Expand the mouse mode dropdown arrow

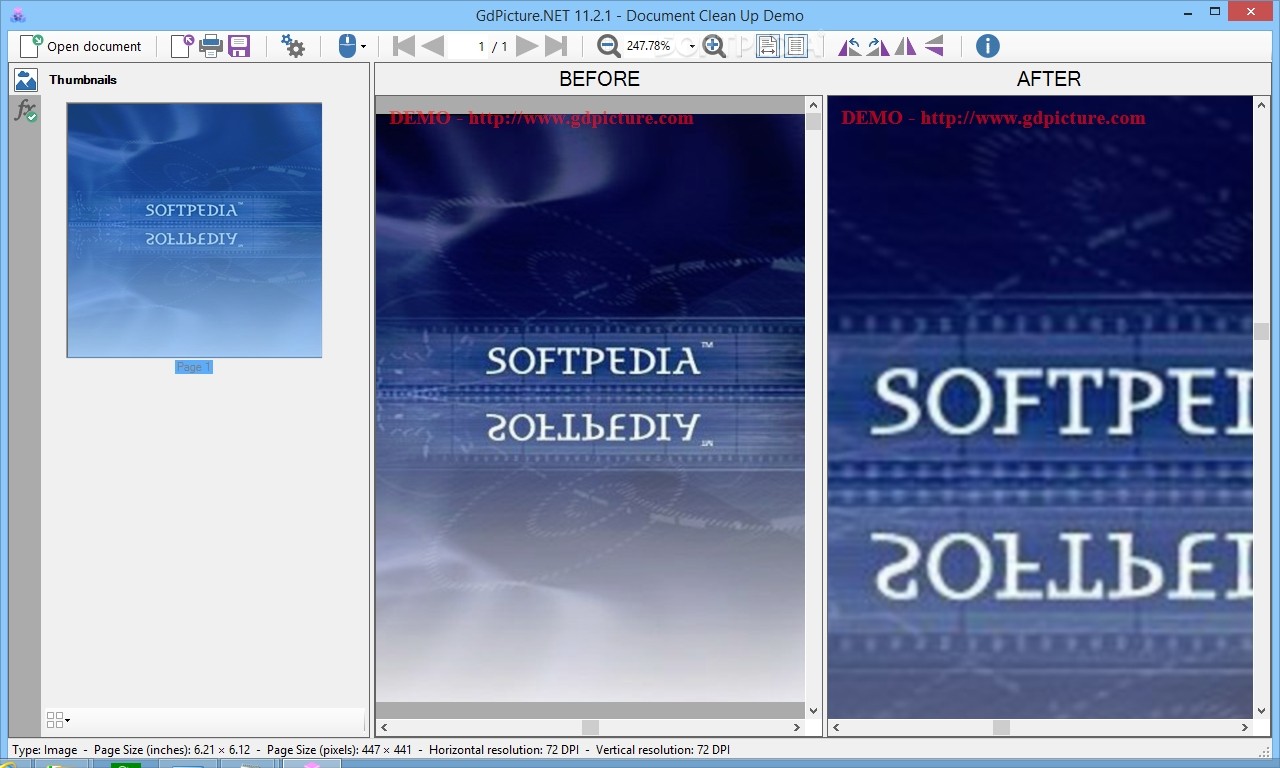coord(363,47)
